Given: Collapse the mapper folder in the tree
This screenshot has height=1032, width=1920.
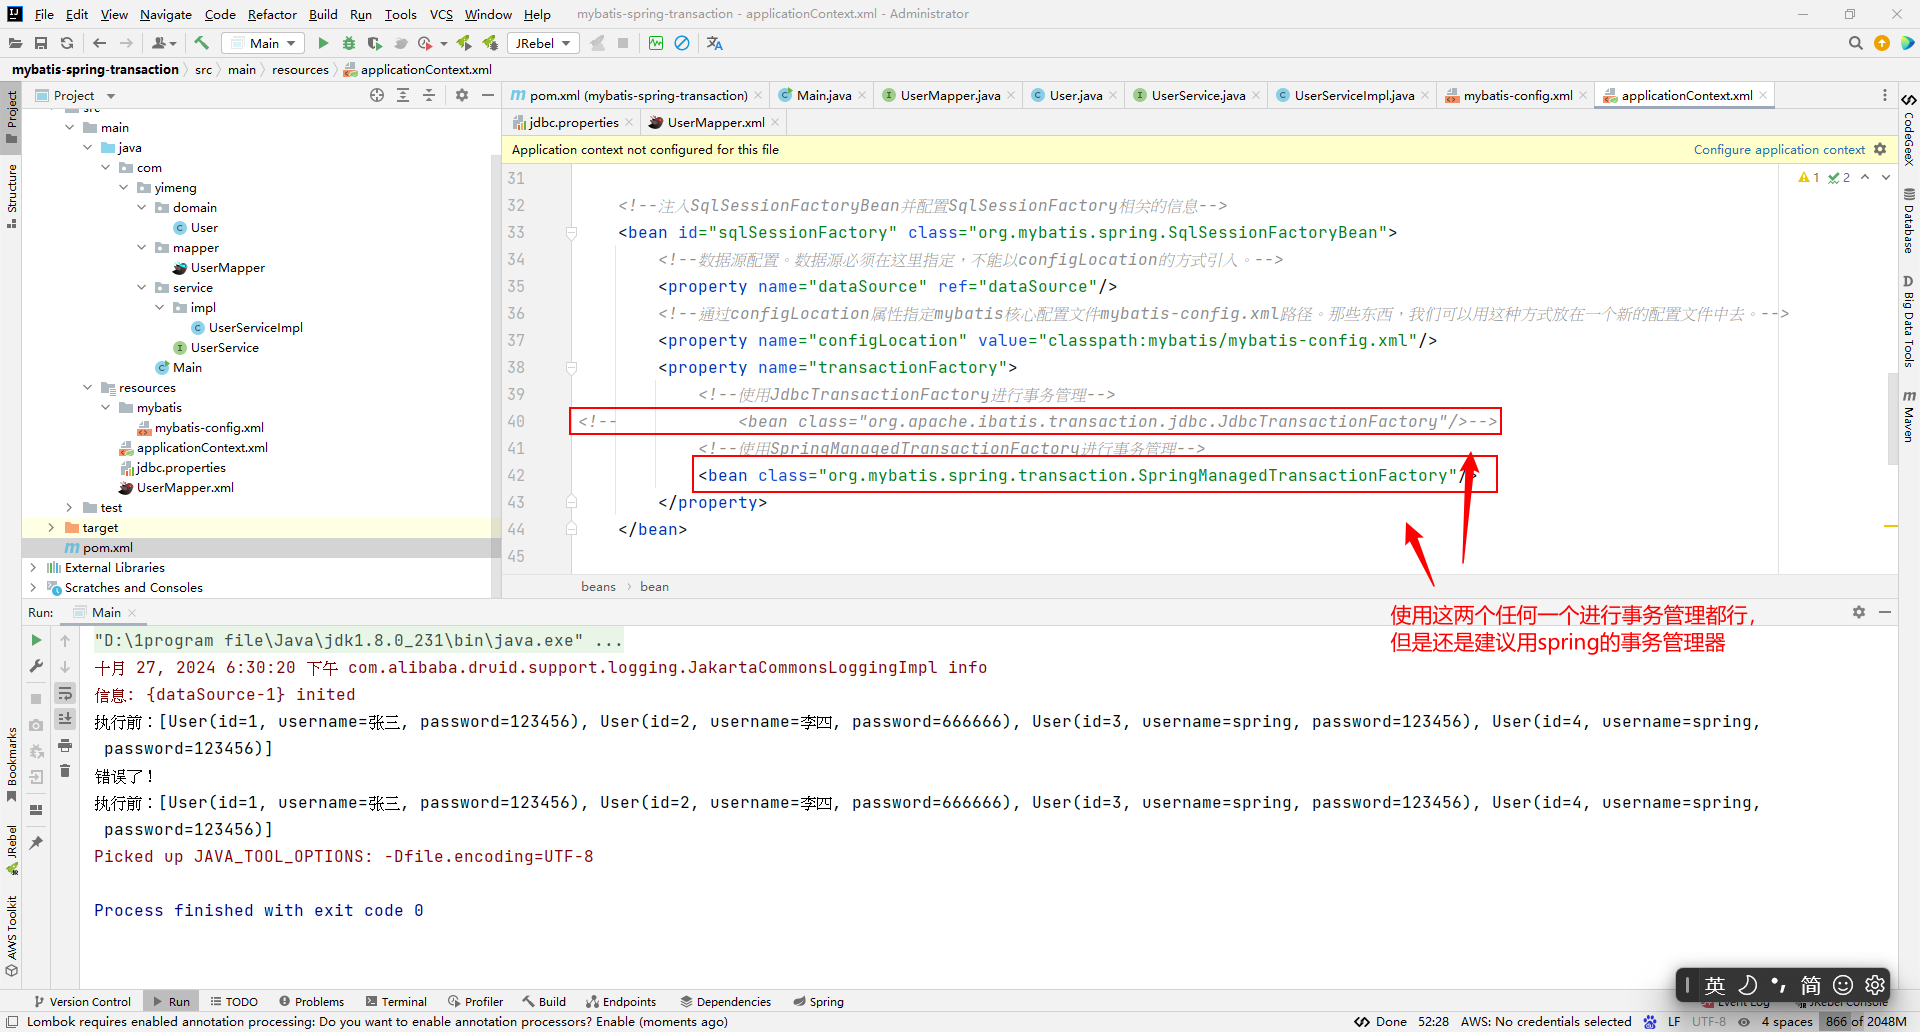Looking at the screenshot, I should click(x=142, y=247).
